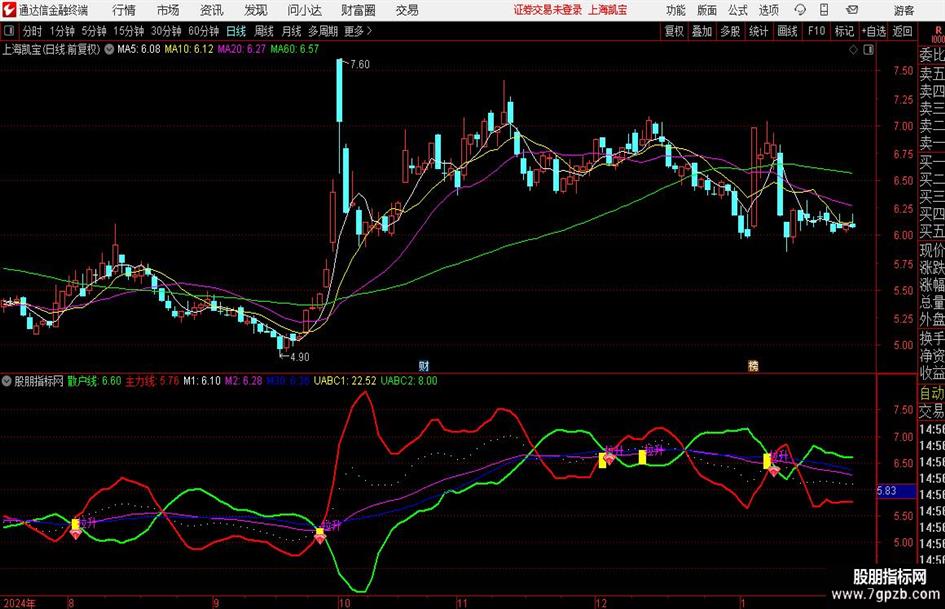The height and width of the screenshot is (609, 945).
Task: Select the 周线 weekly period tab
Action: point(264,31)
